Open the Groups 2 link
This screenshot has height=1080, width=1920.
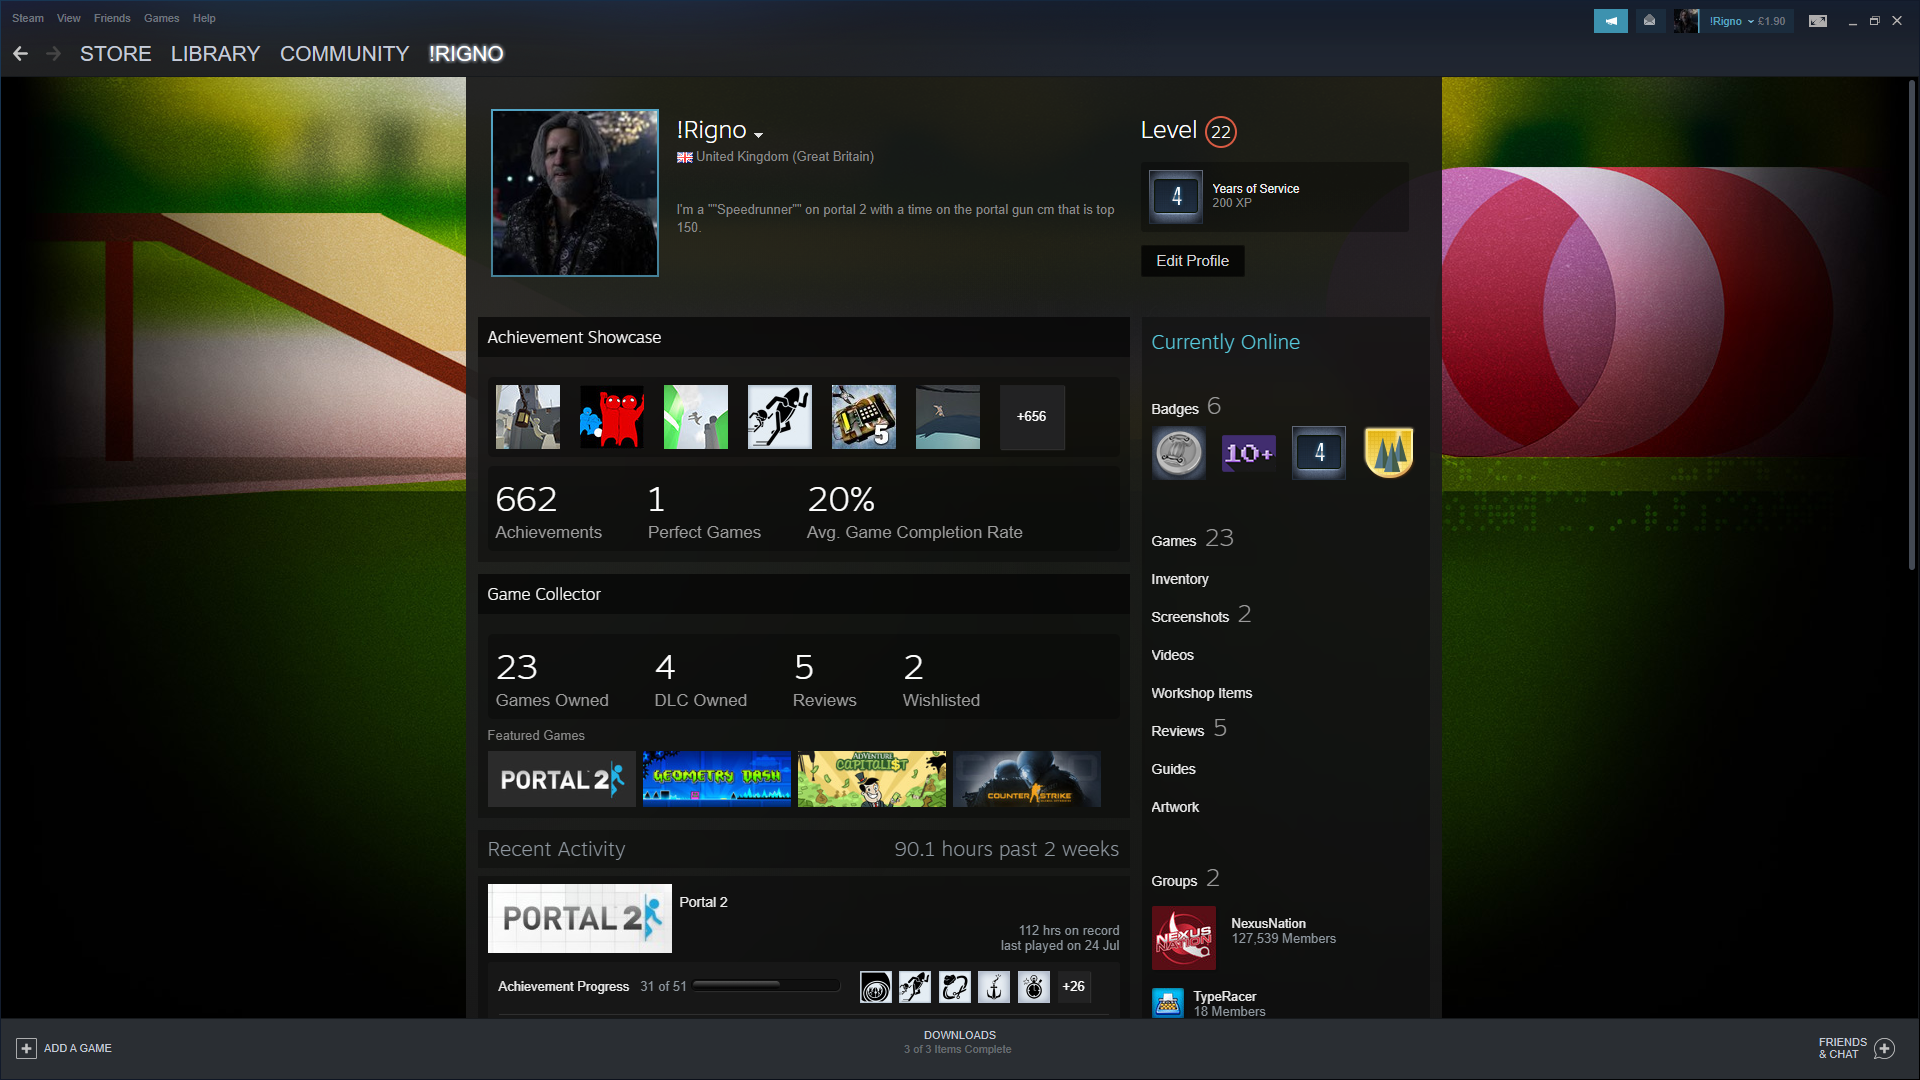tap(1185, 879)
